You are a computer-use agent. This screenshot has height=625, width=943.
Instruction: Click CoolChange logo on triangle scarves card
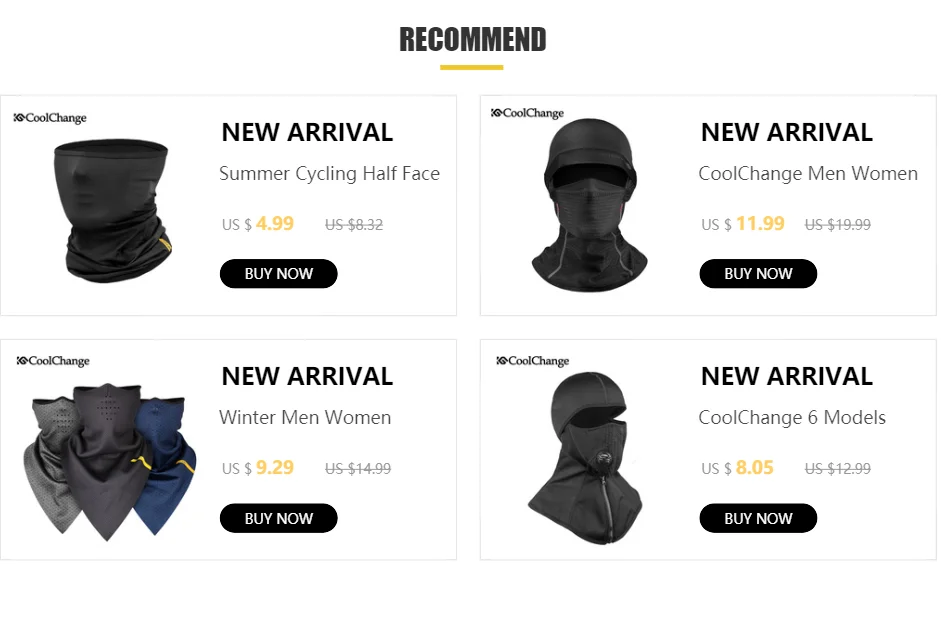pos(53,361)
